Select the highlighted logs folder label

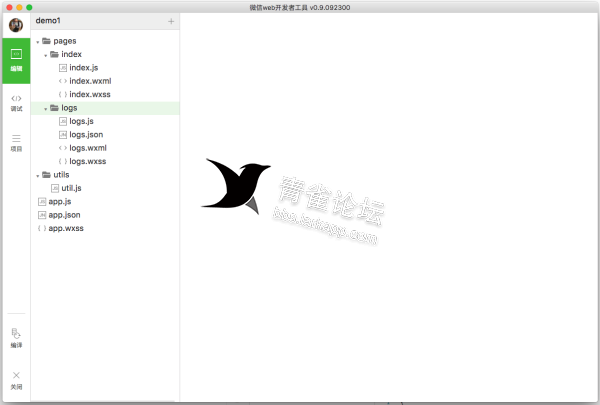pyautogui.click(x=69, y=108)
